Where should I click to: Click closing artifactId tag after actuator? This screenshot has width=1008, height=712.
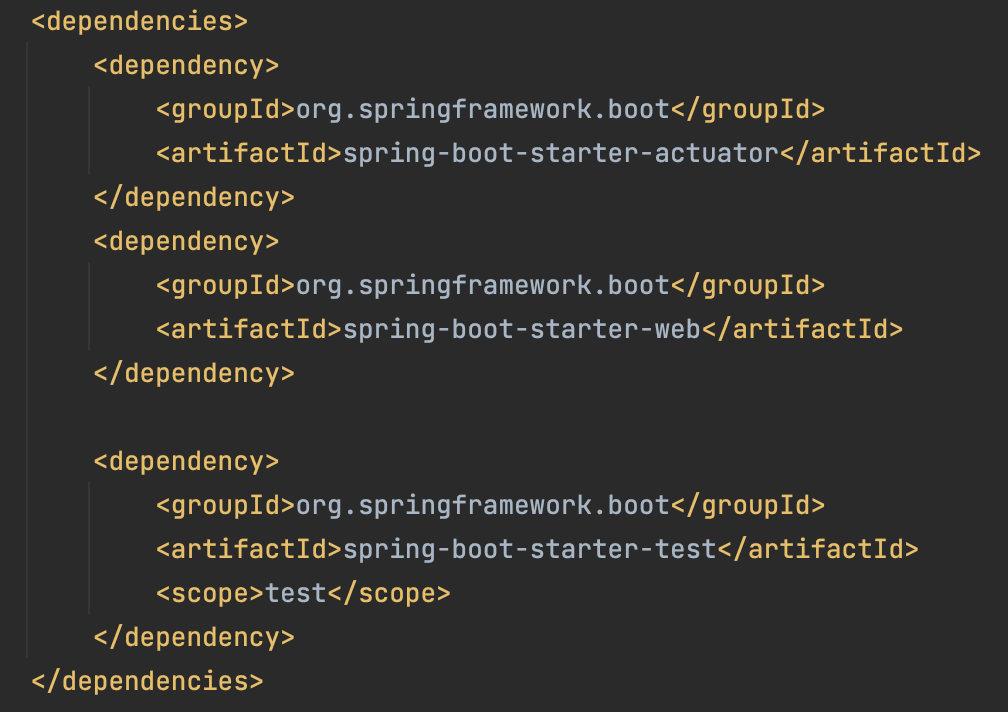tap(881, 154)
